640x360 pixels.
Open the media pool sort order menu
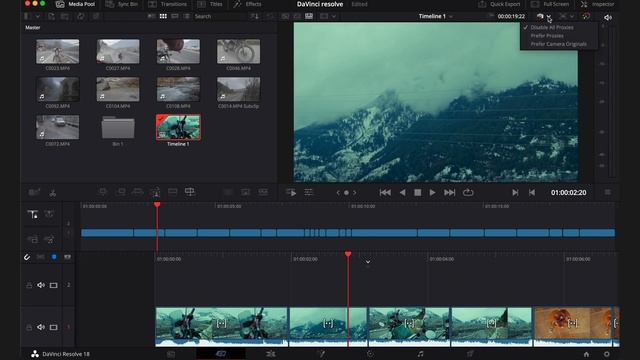click(x=254, y=16)
